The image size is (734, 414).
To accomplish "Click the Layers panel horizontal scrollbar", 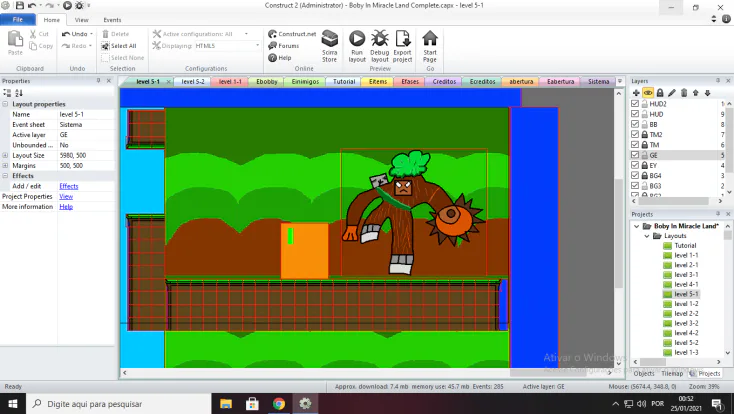I will (x=675, y=201).
